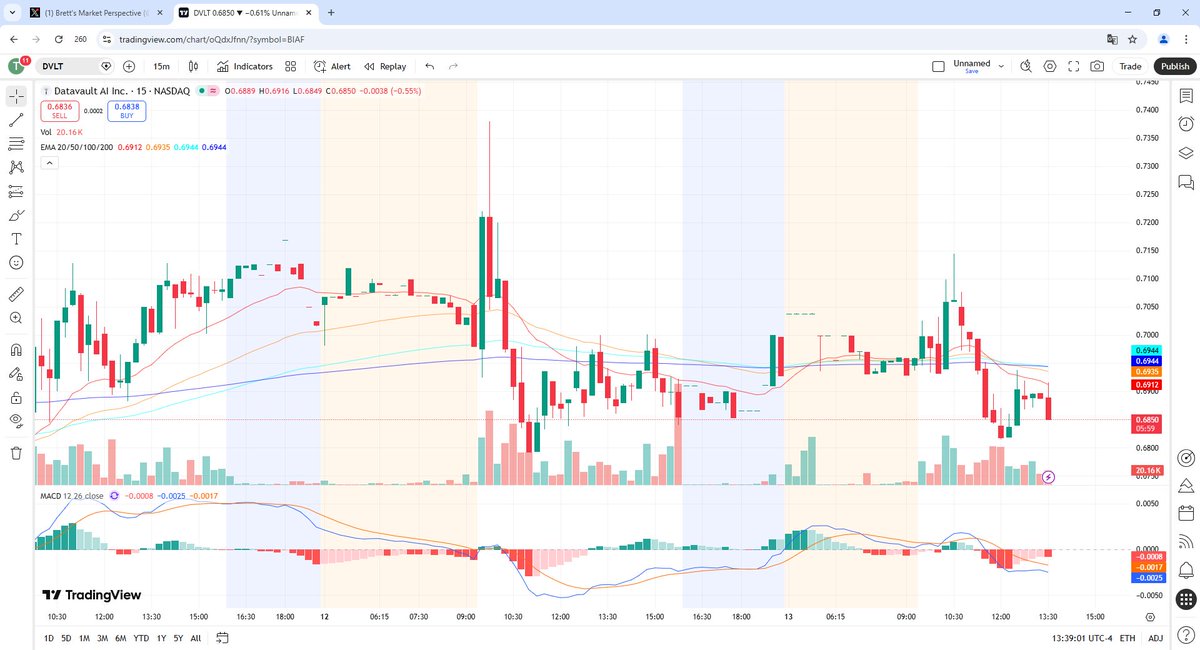Viewport: 1200px width, 650px height.
Task: Open the chart patterns tool
Action: pyautogui.click(x=16, y=168)
